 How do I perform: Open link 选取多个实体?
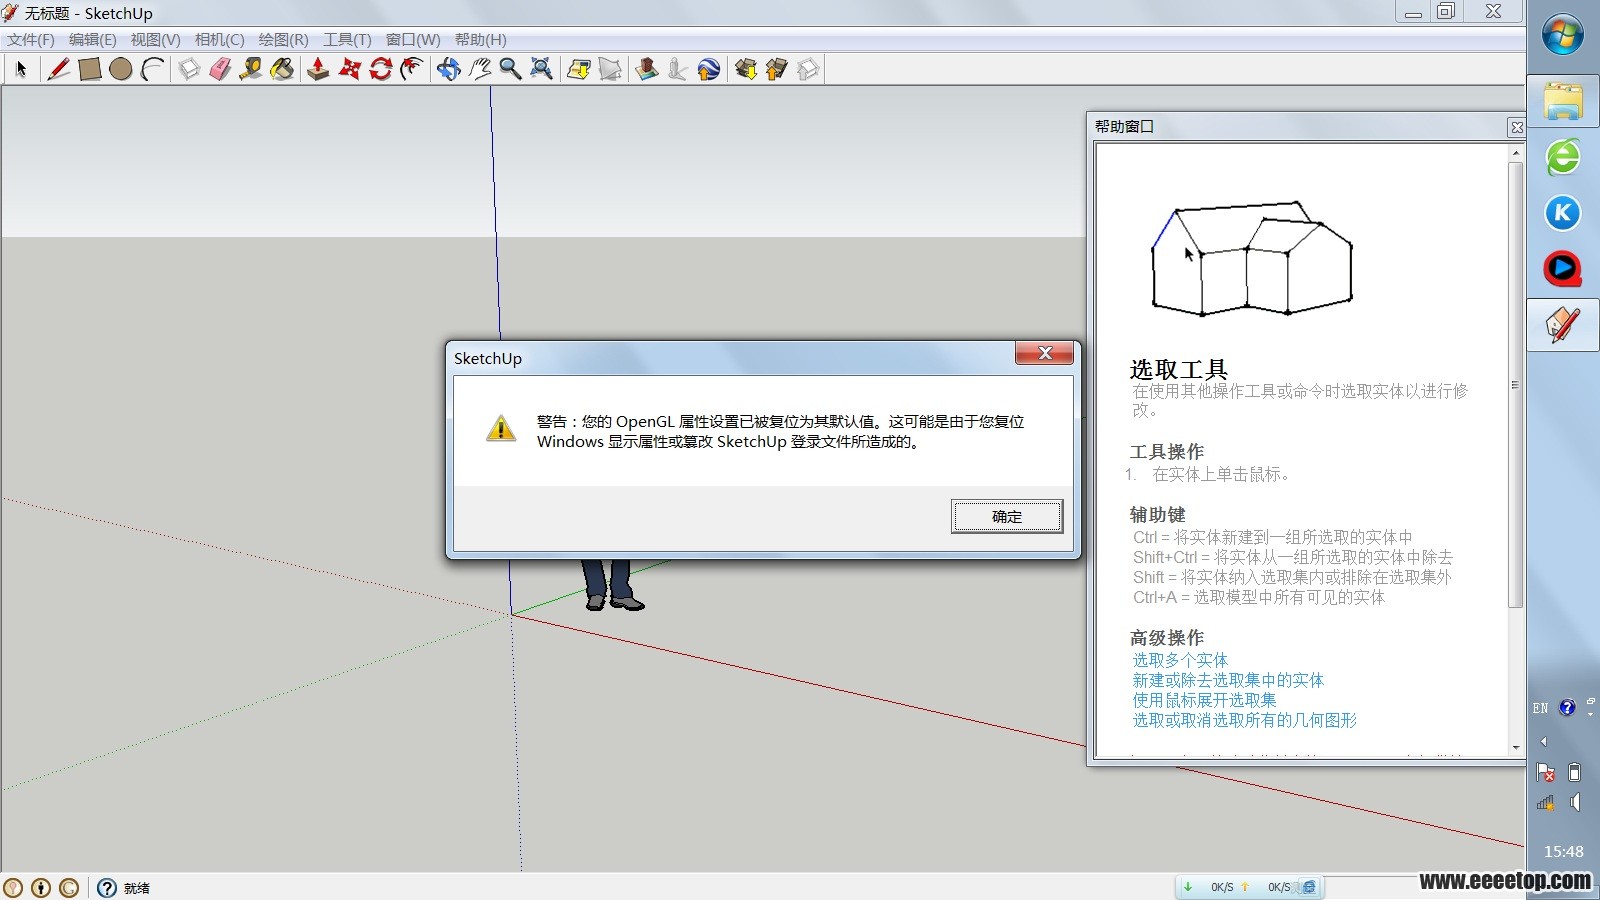(1180, 660)
